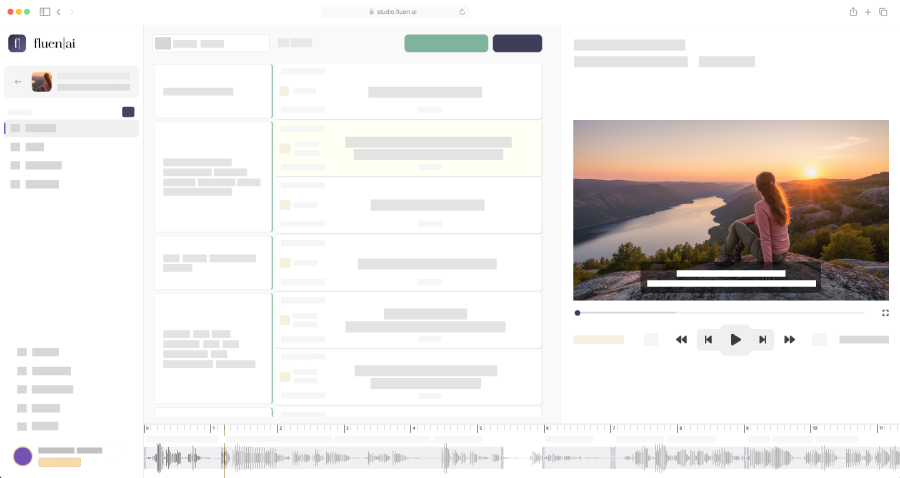Go back in browser history
Screen dimensions: 900x478
tap(59, 11)
